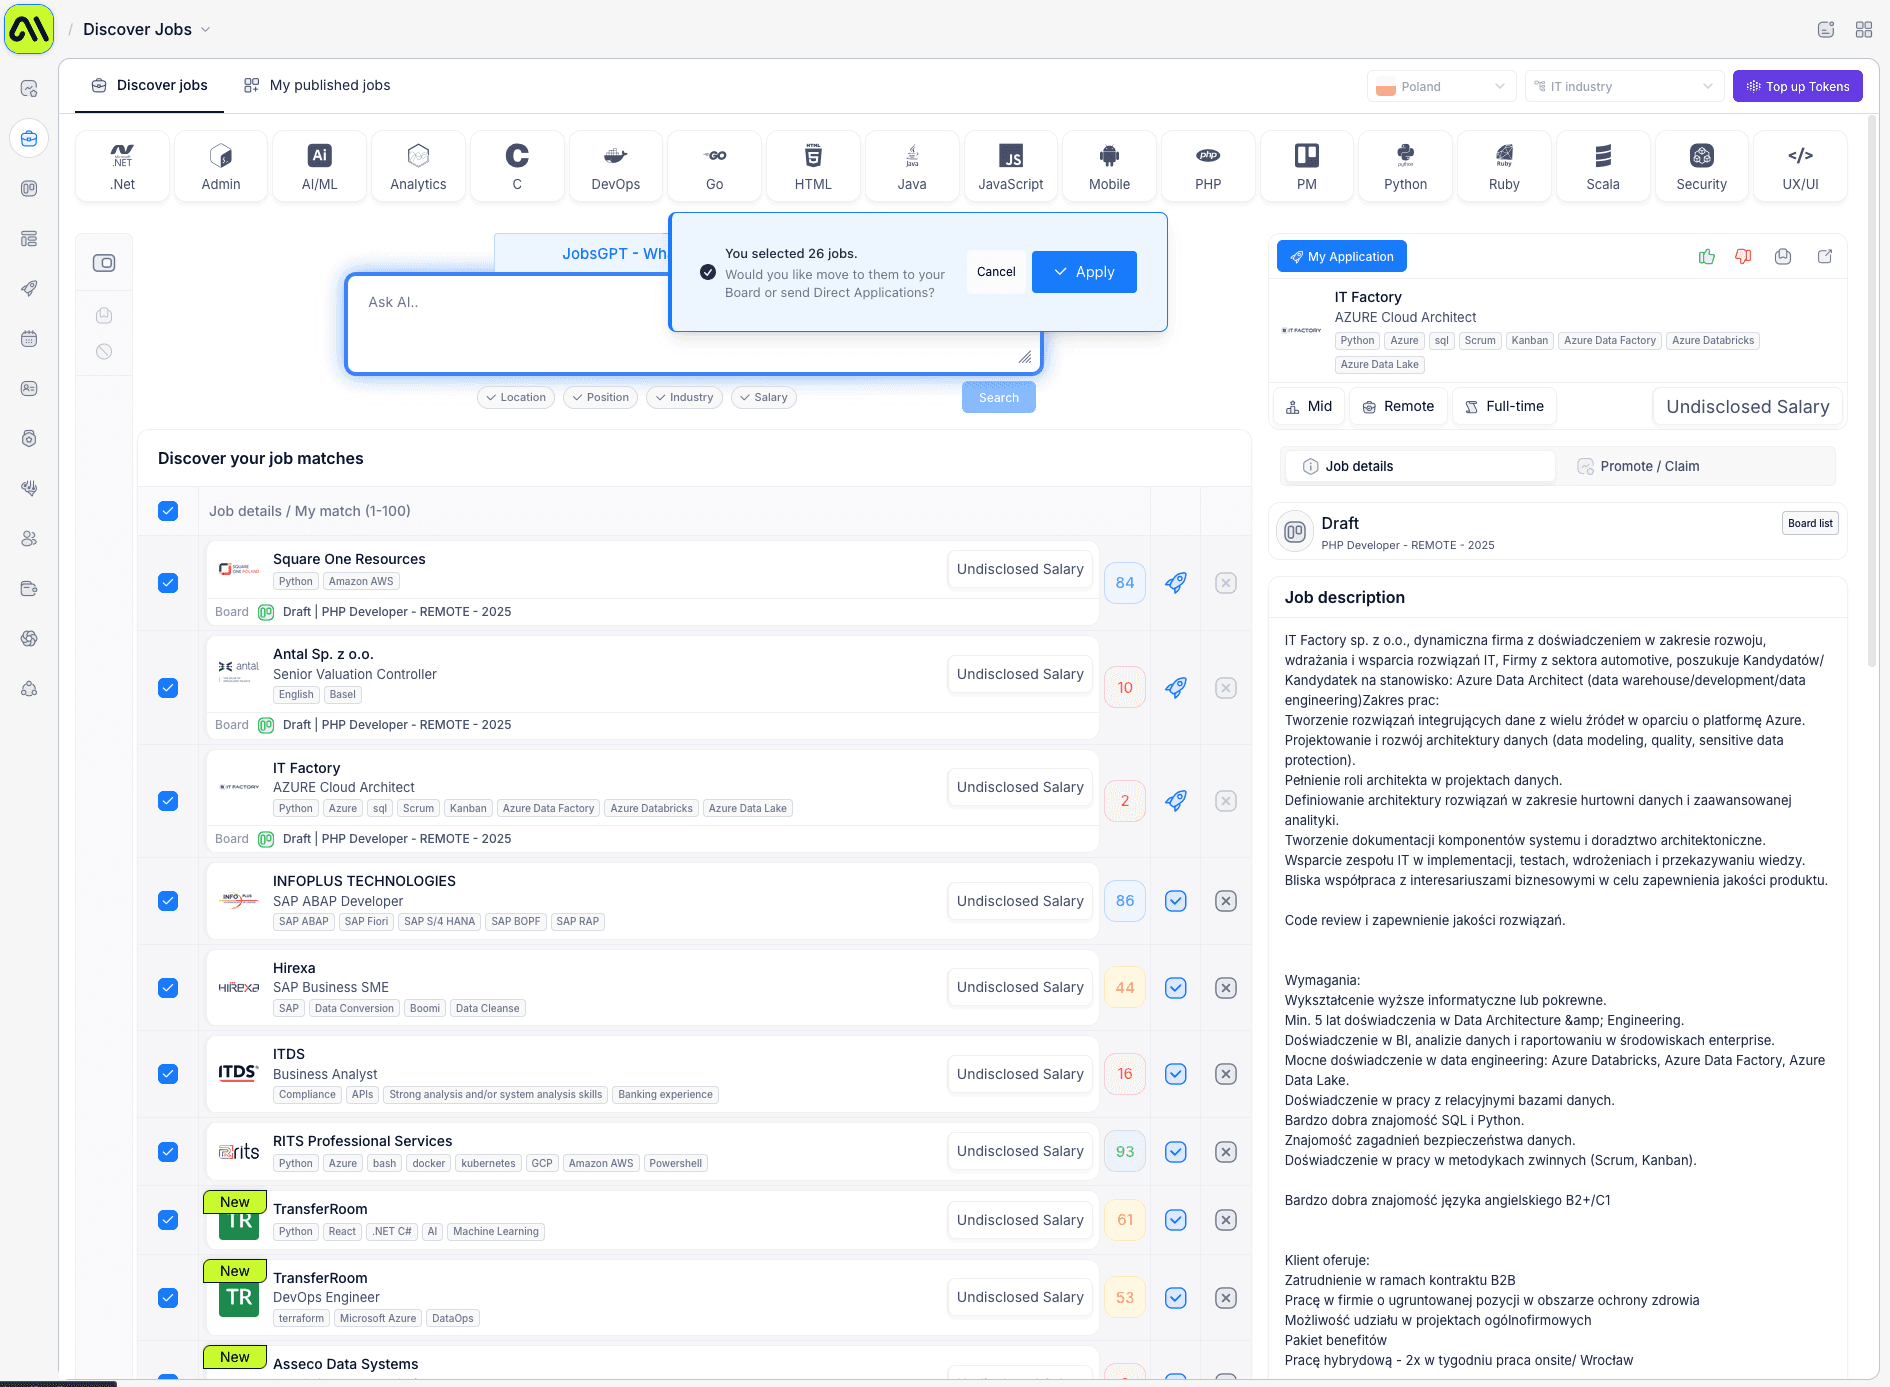Expand the Industry filter chip

pyautogui.click(x=684, y=398)
